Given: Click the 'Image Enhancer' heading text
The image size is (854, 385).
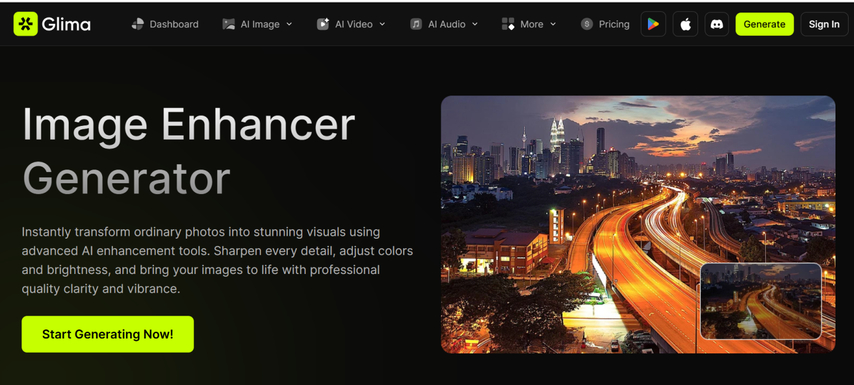Looking at the screenshot, I should pos(188,126).
